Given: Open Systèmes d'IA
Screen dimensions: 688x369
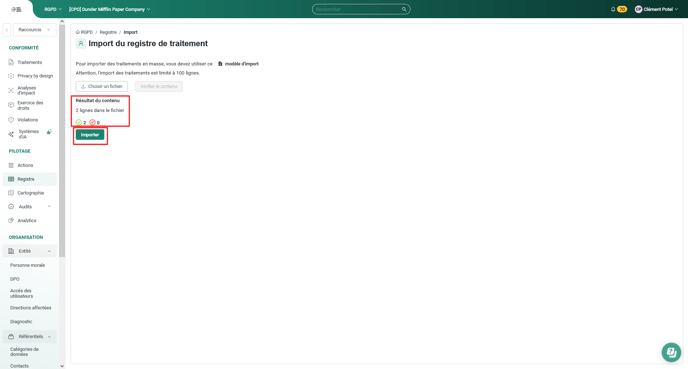Looking at the screenshot, I should [x=29, y=134].
